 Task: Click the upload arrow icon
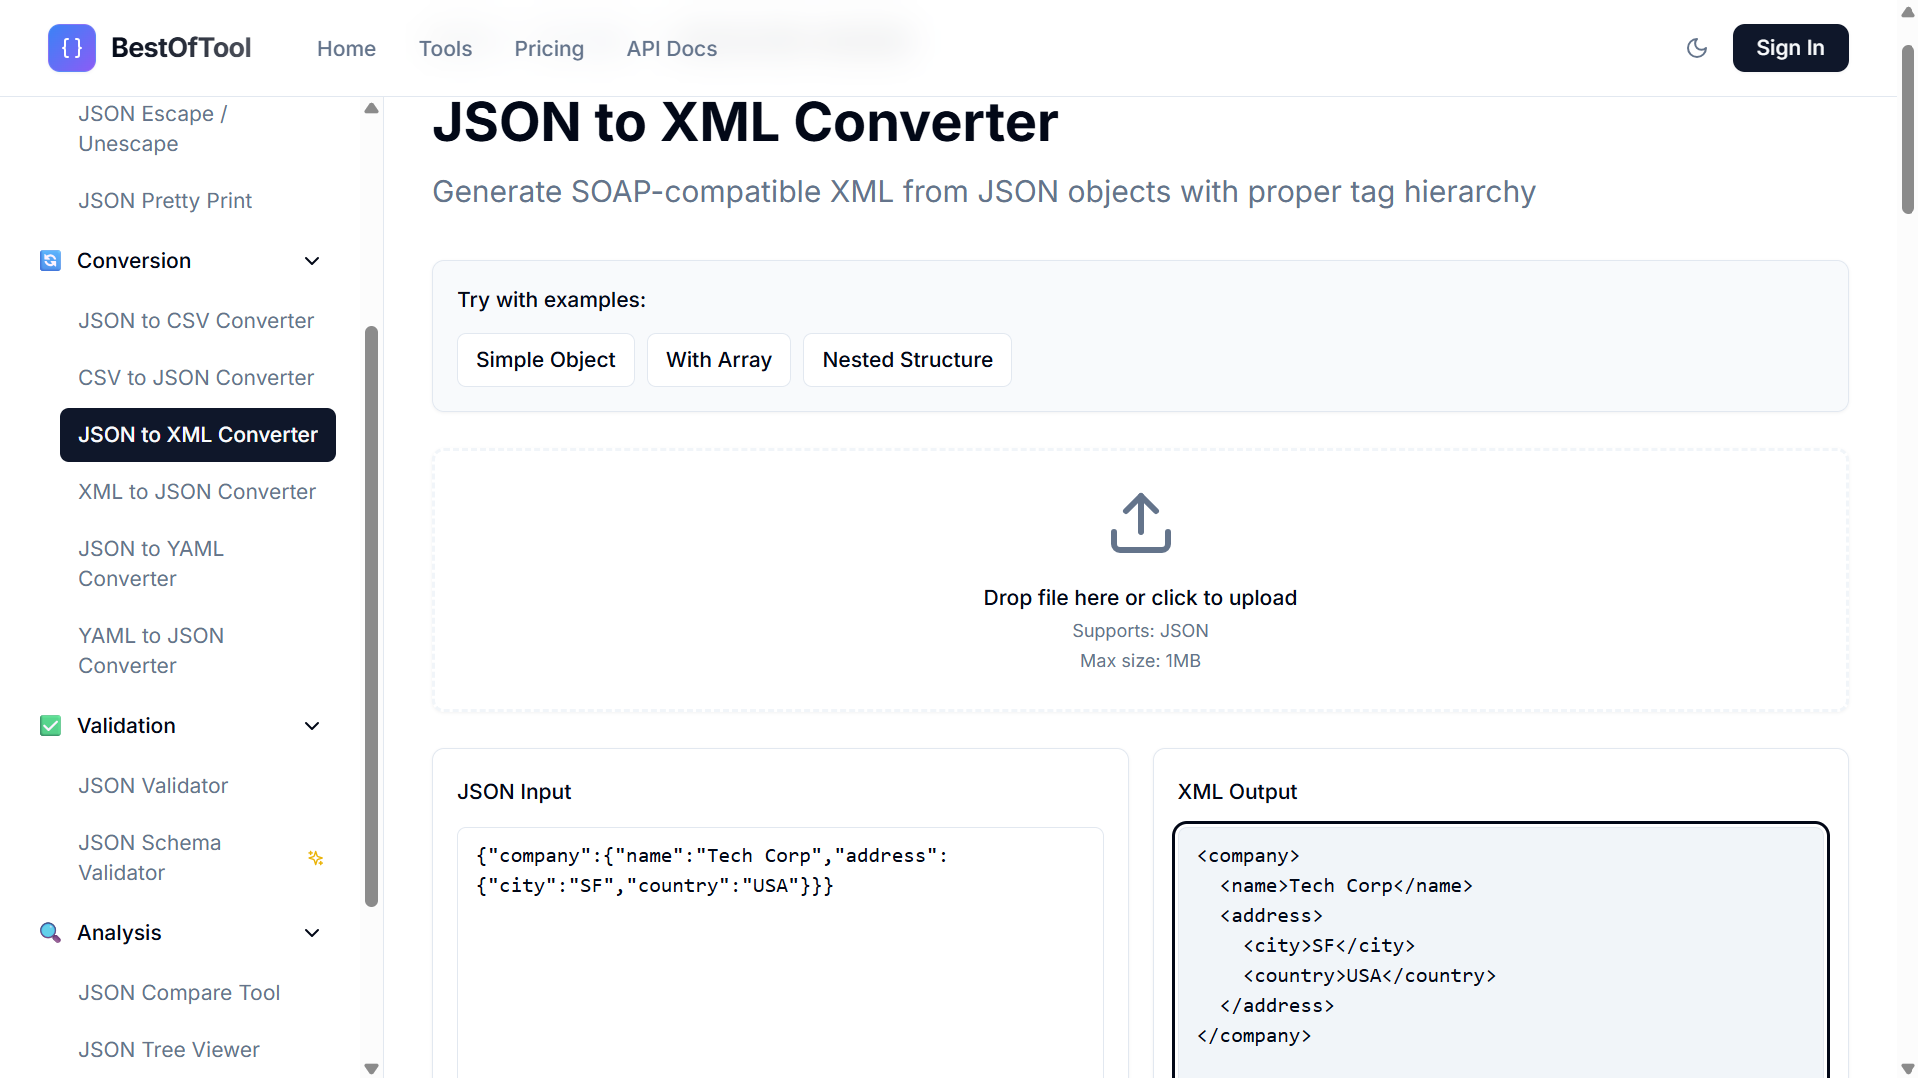pos(1140,522)
